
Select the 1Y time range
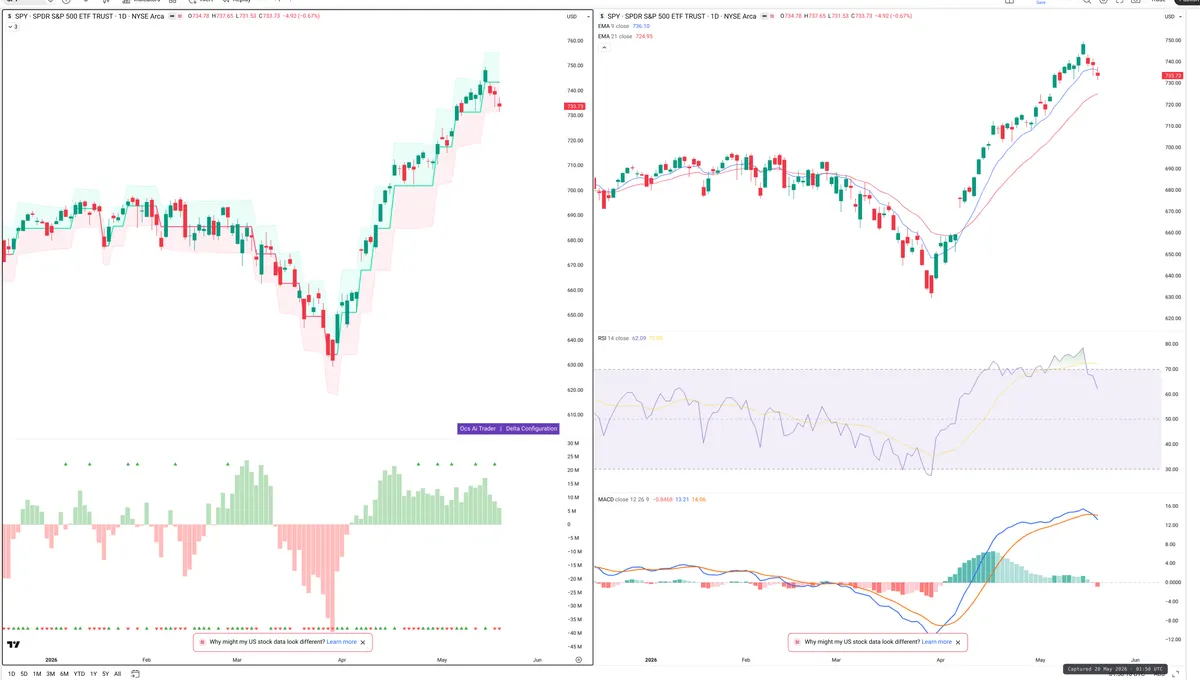point(93,674)
